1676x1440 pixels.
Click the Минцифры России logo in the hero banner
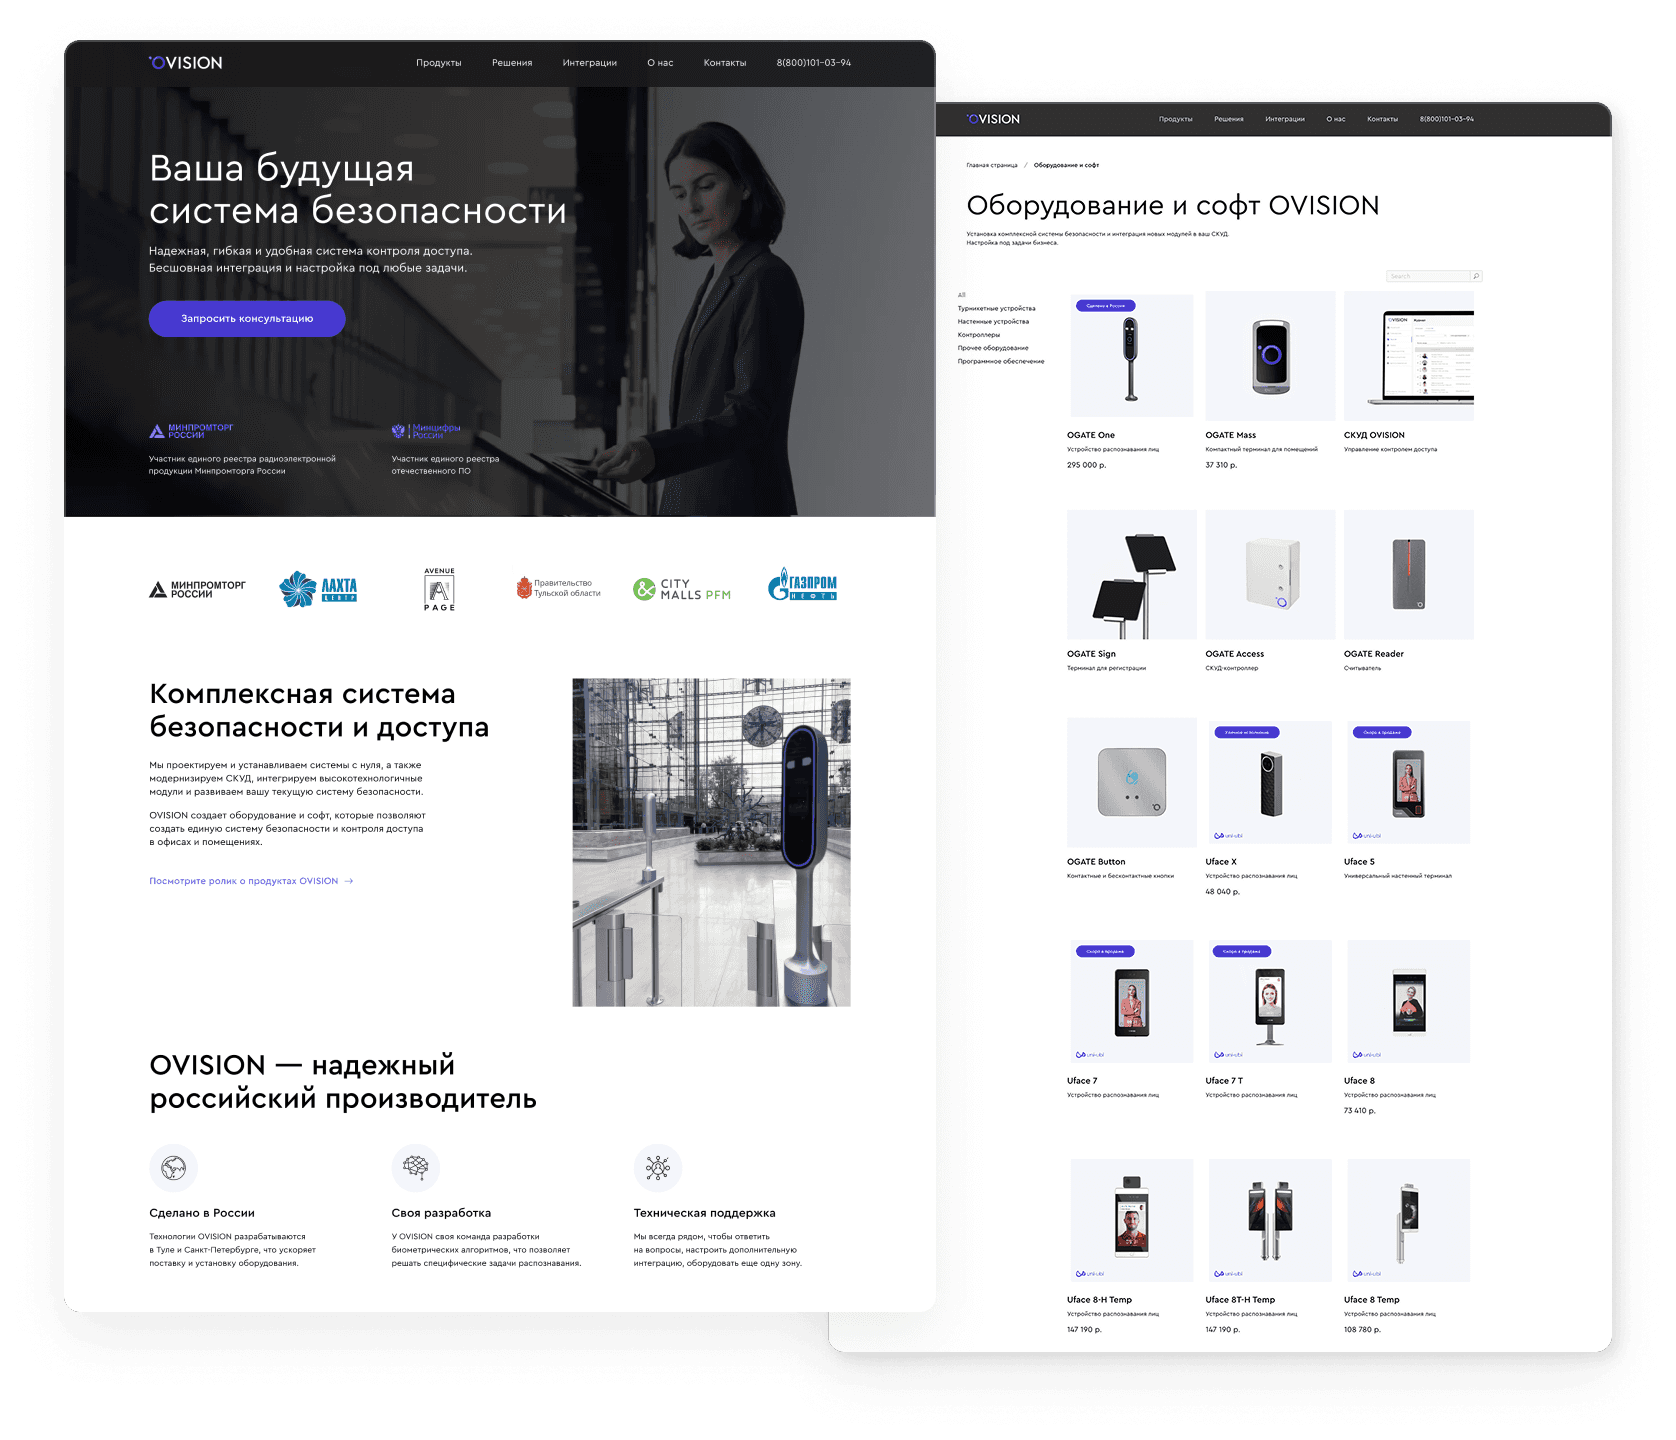(426, 431)
